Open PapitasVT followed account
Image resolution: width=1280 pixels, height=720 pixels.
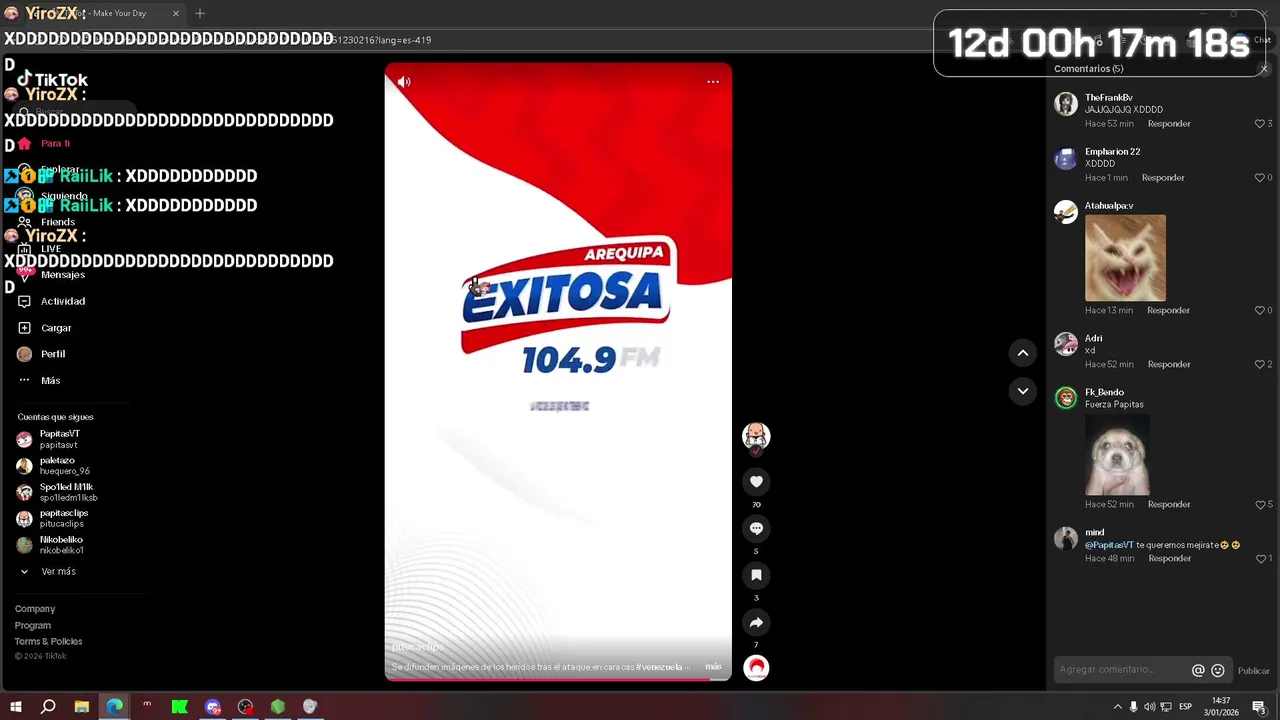[x=59, y=439]
